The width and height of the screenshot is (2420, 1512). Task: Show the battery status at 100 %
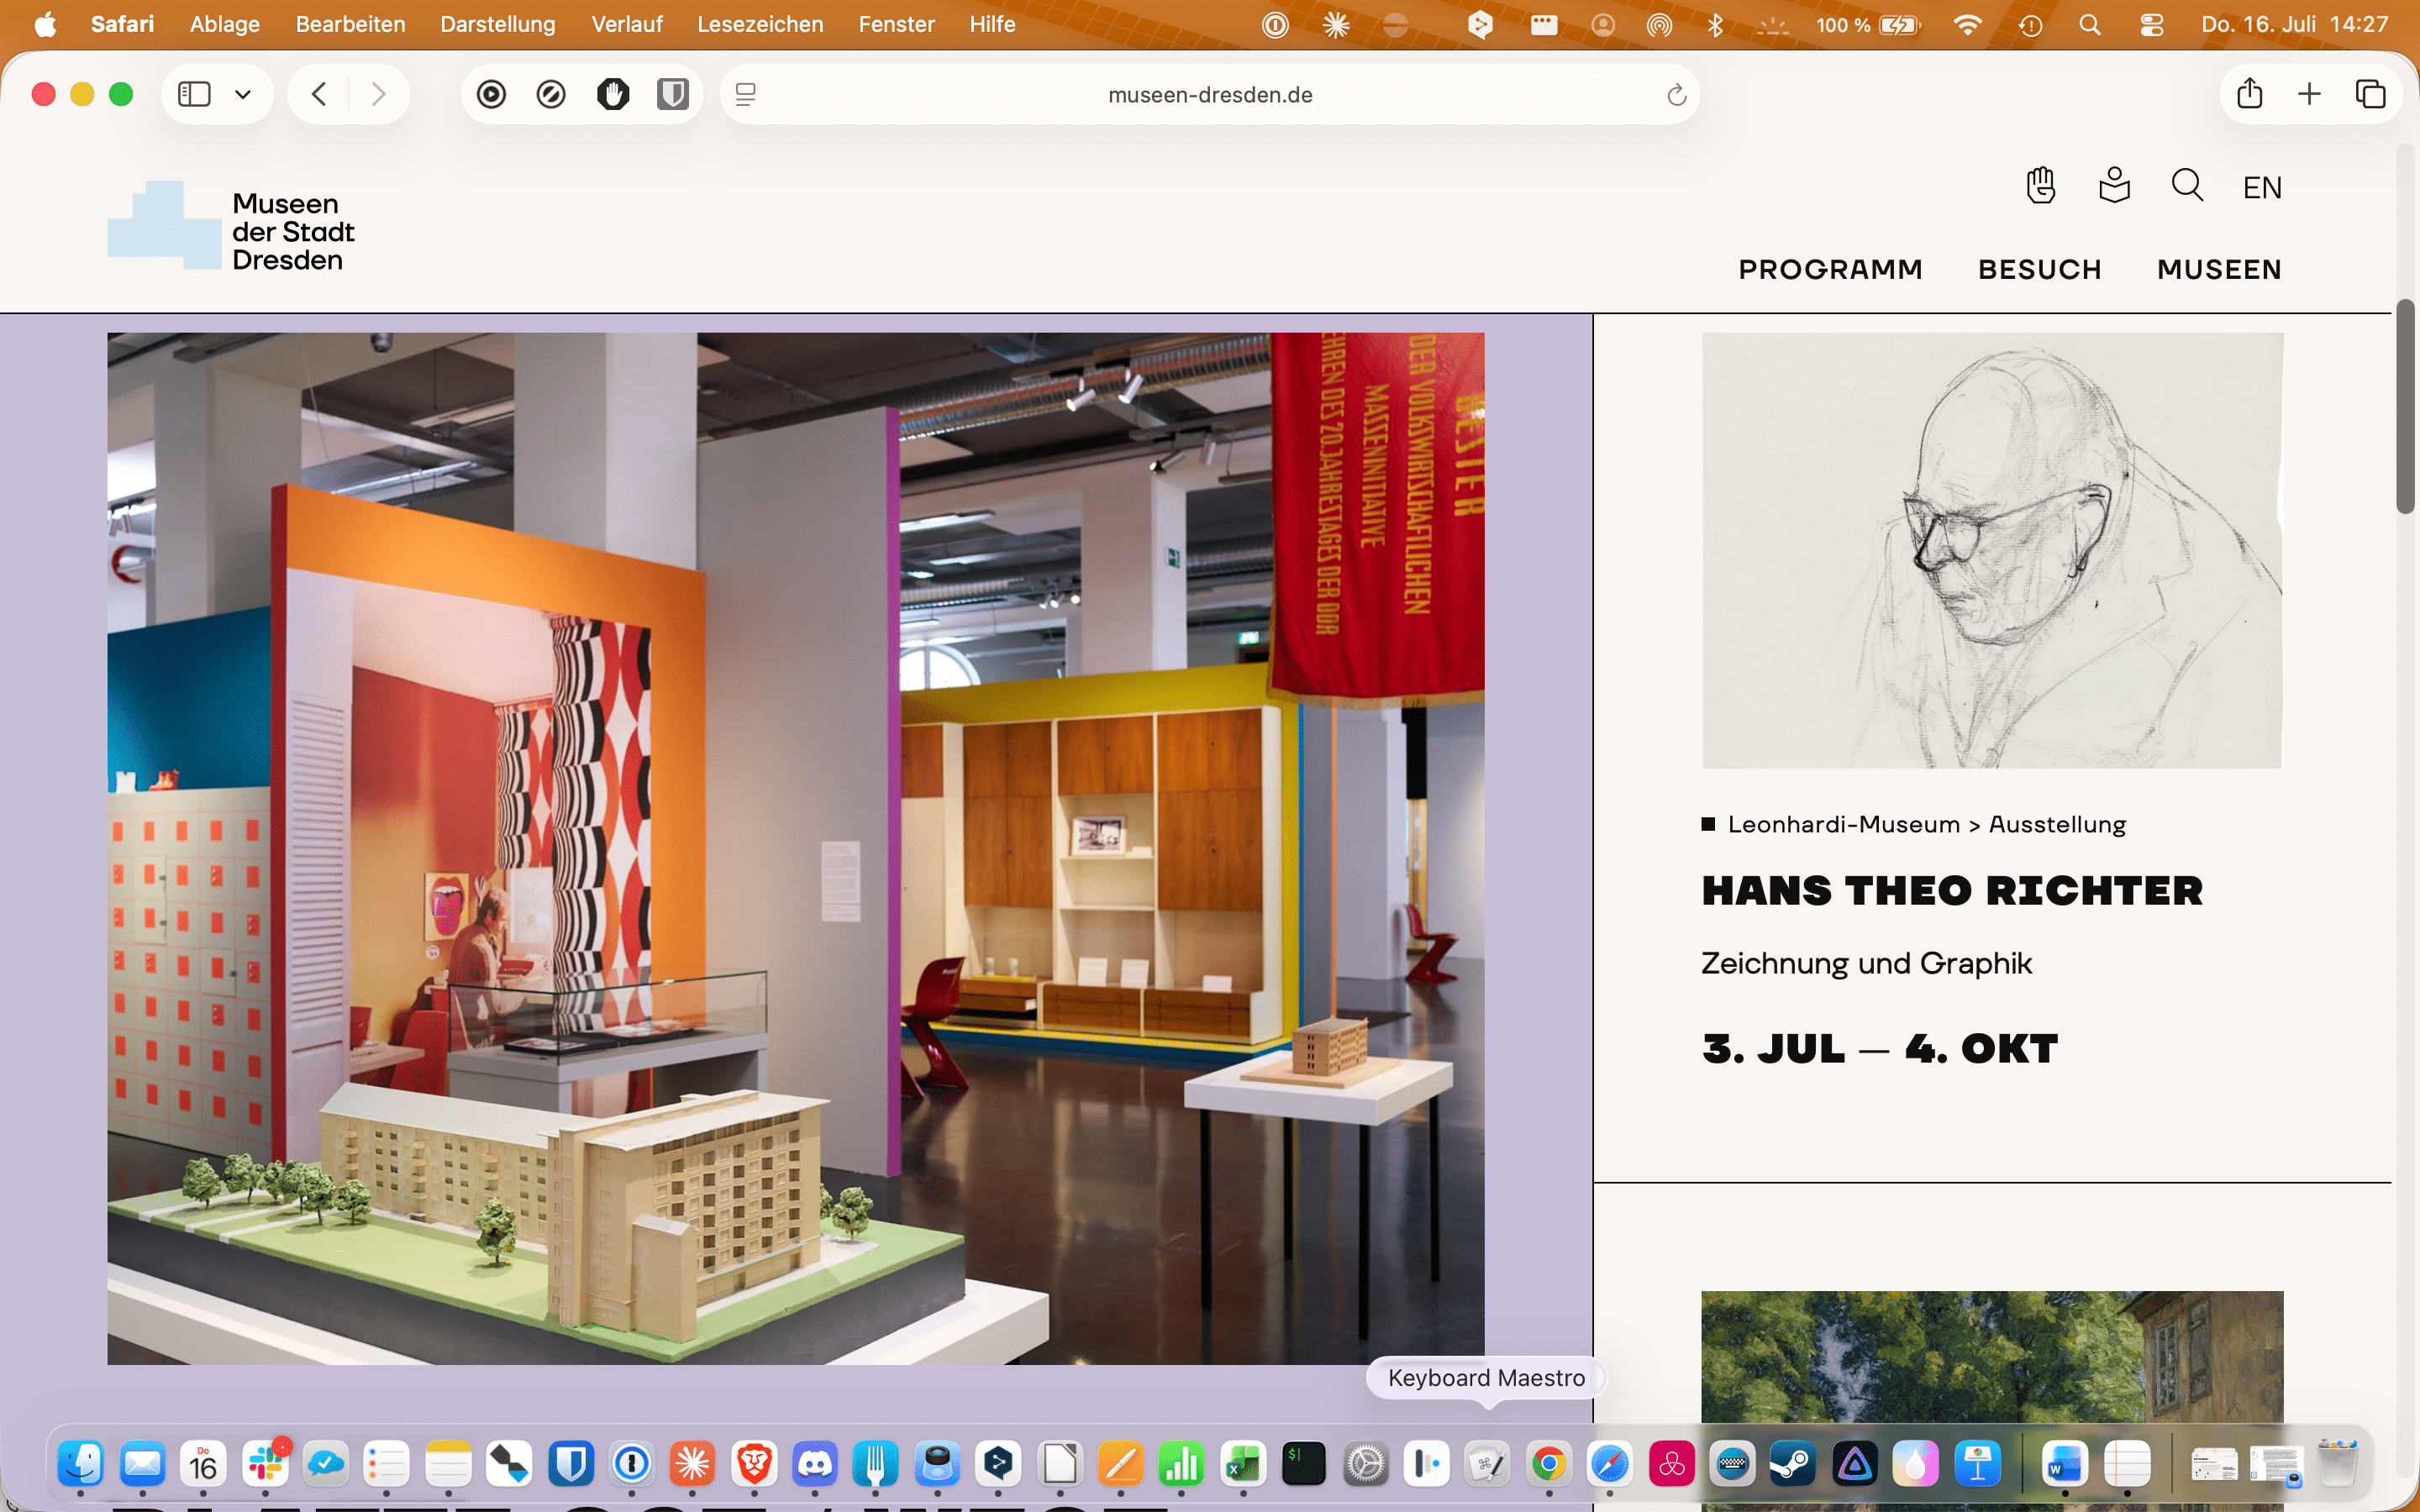(1869, 25)
